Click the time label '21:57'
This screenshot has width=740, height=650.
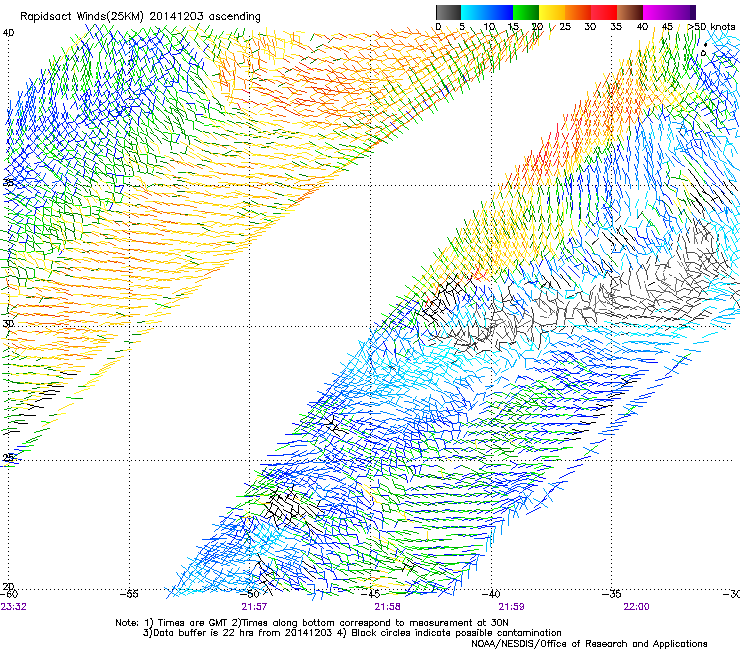254,607
